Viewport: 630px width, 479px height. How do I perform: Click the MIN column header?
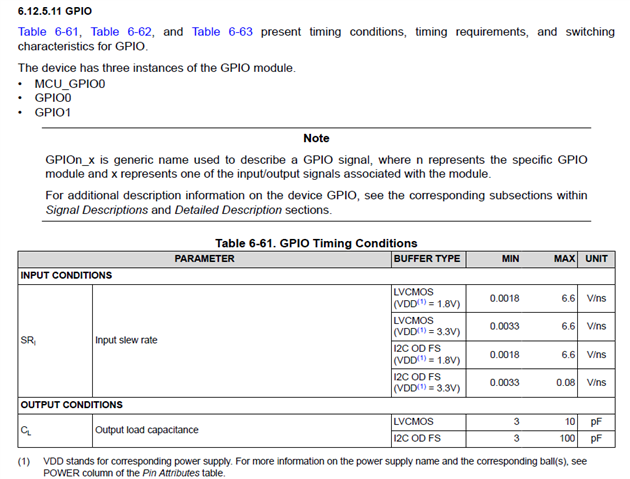click(x=510, y=259)
